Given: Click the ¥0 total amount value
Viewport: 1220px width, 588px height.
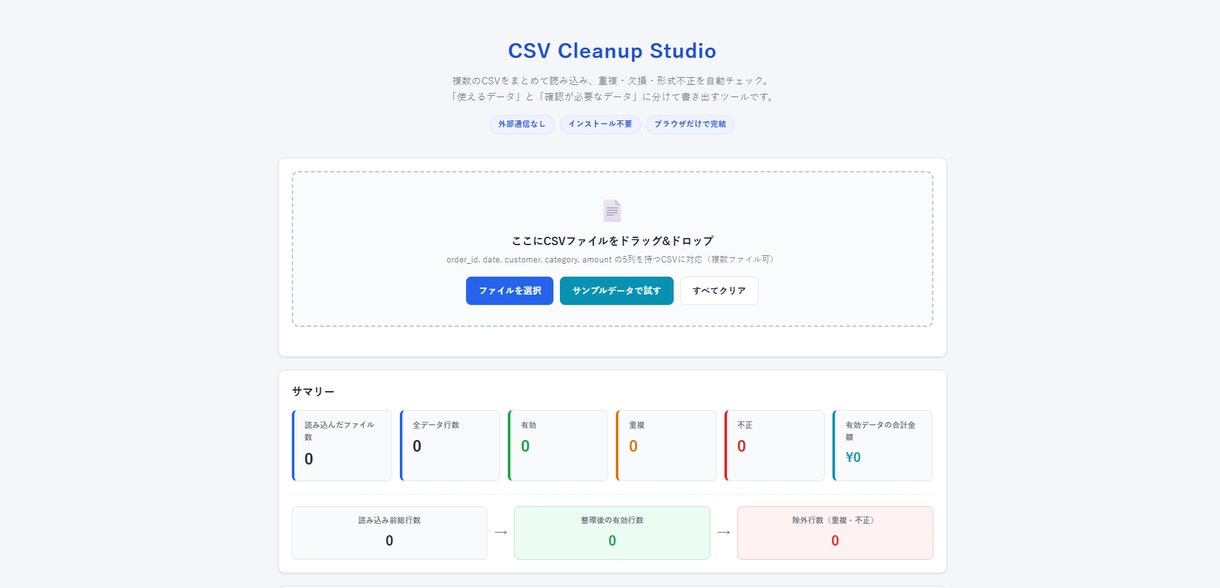Looking at the screenshot, I should click(x=853, y=457).
